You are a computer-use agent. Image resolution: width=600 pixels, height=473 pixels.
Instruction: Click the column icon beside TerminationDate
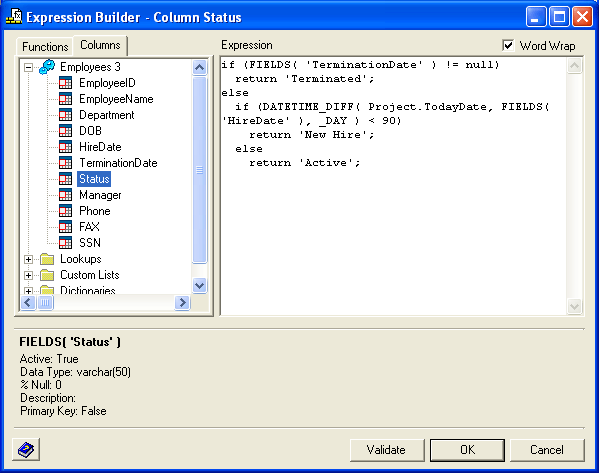pos(66,163)
